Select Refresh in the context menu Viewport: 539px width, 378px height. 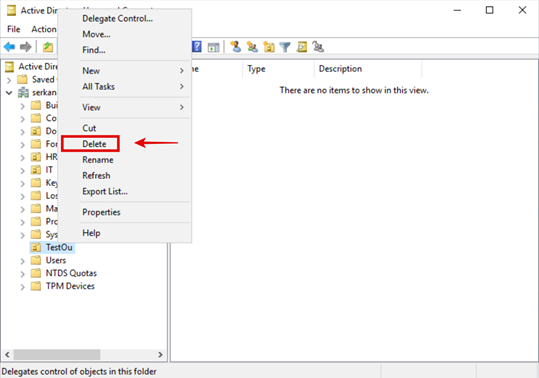(x=125, y=176)
